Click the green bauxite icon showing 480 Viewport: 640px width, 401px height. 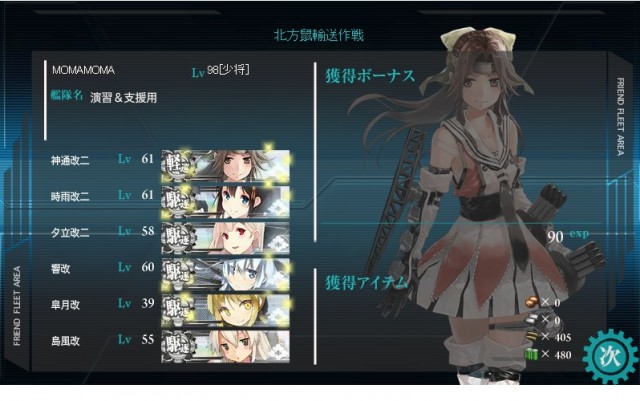coord(532,354)
